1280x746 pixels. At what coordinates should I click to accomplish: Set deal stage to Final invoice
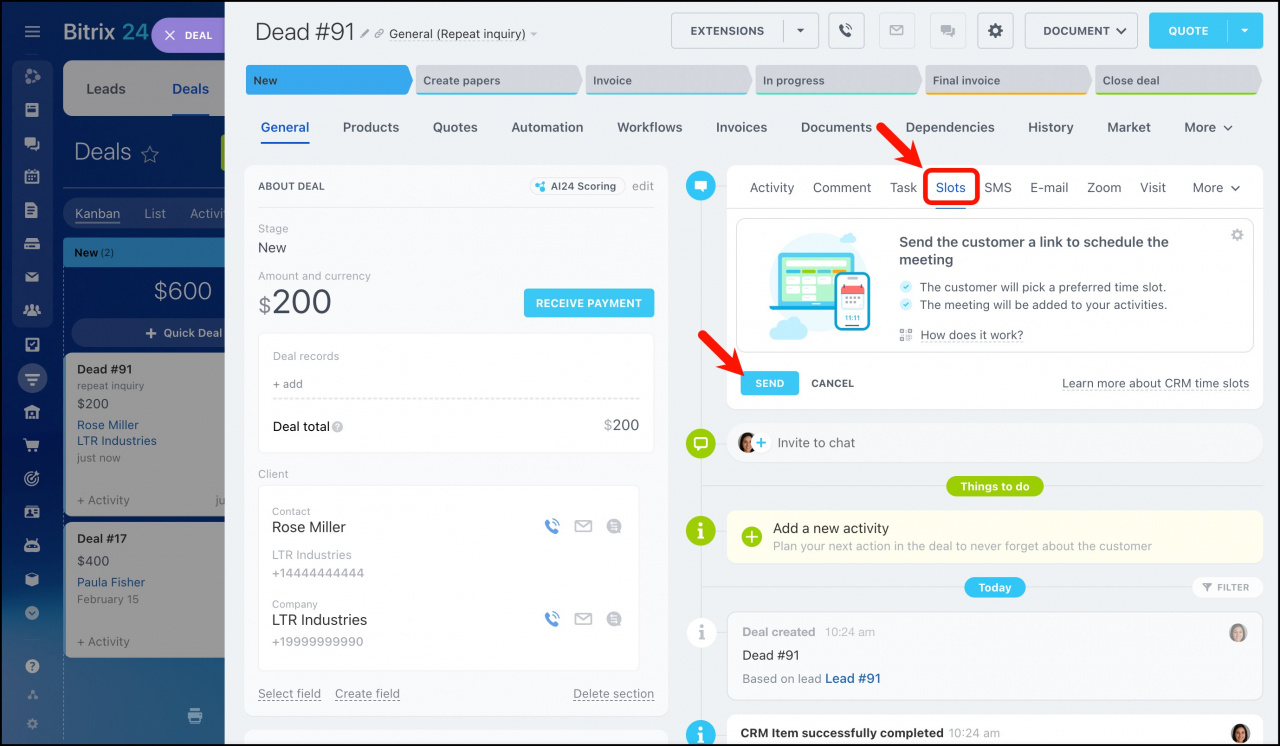click(1007, 80)
